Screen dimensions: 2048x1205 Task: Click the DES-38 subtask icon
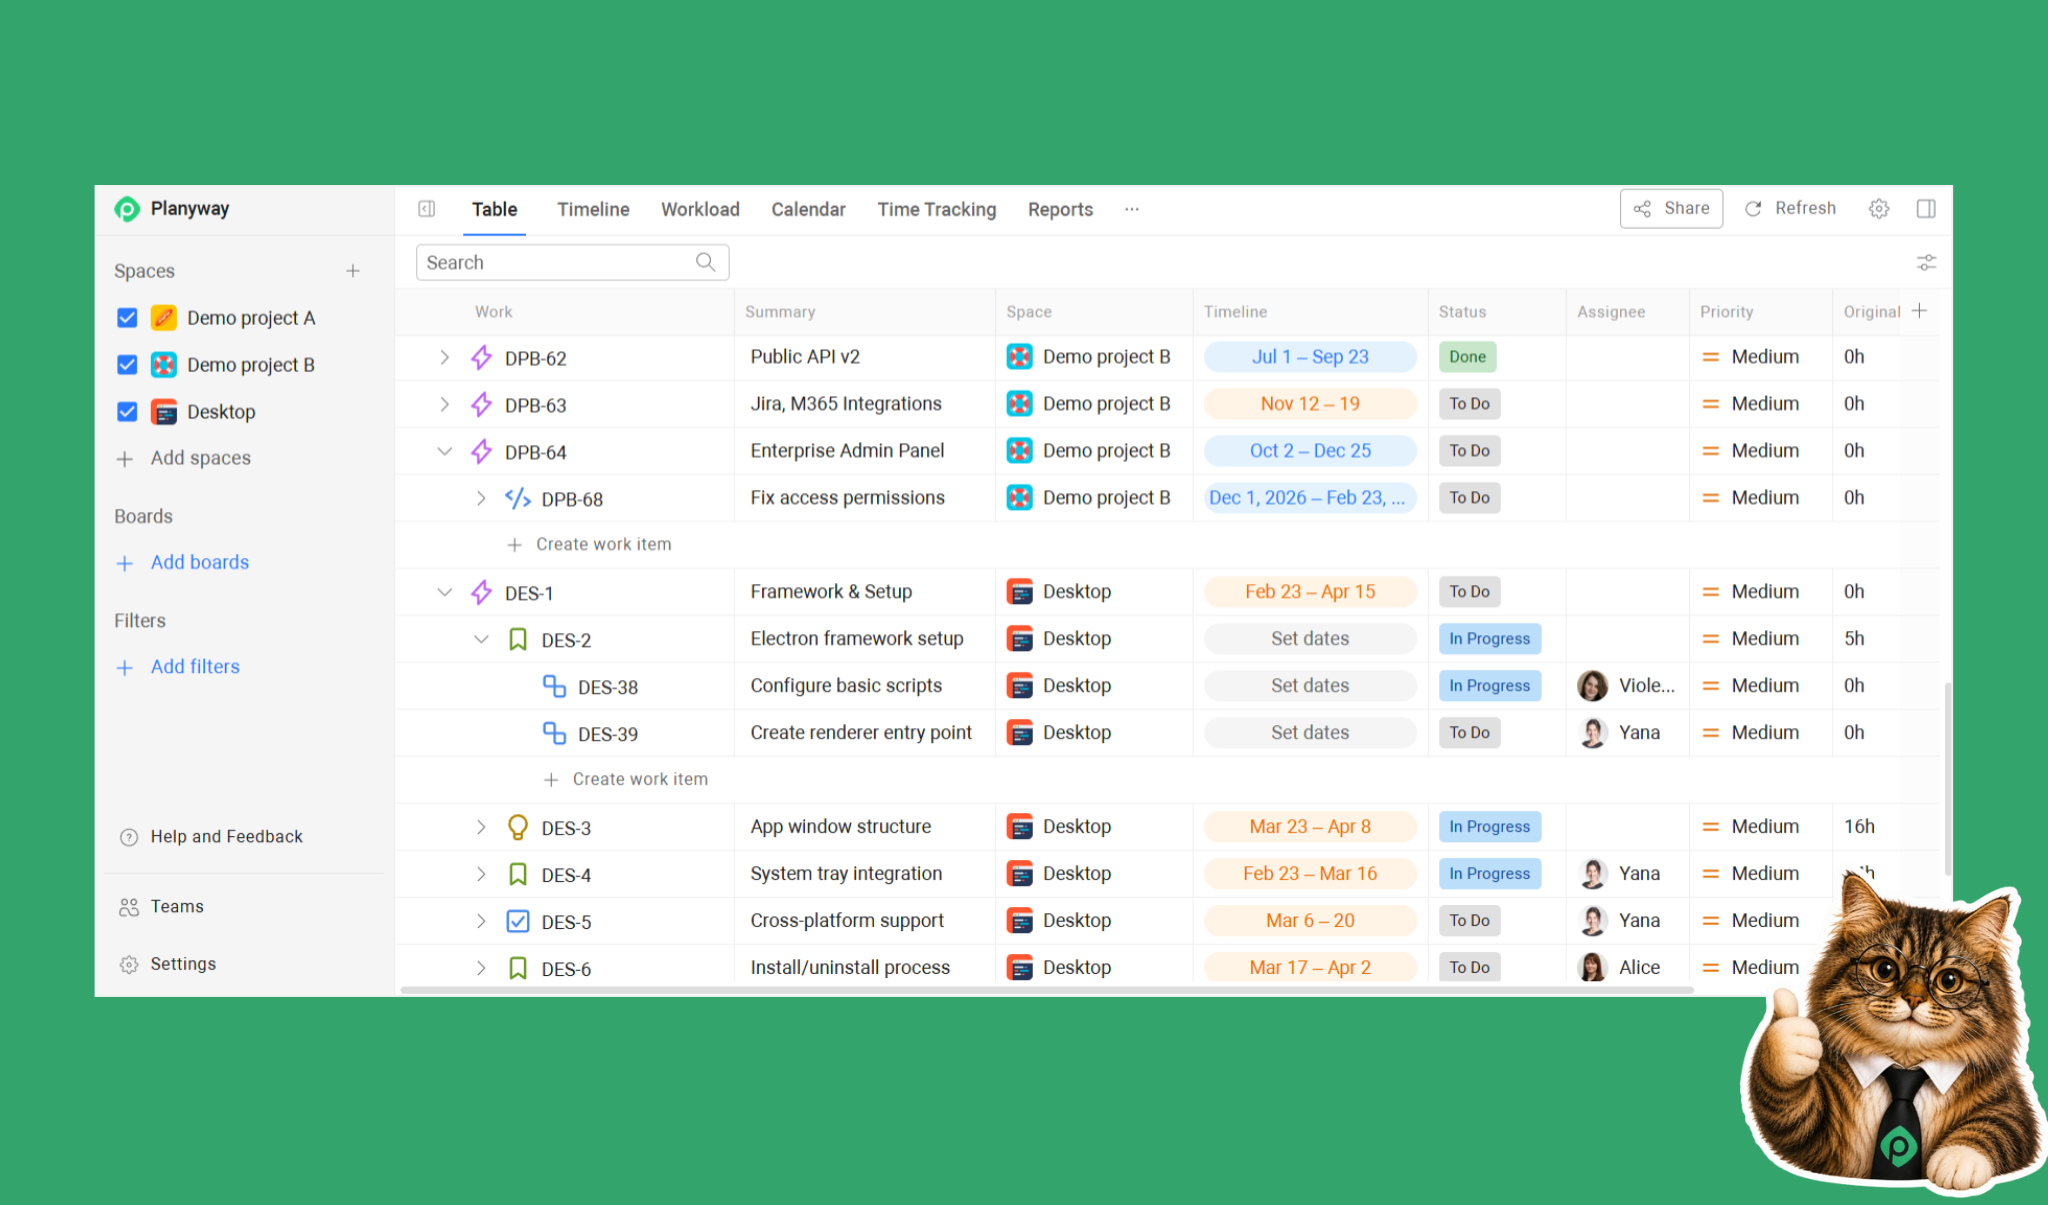coord(554,686)
